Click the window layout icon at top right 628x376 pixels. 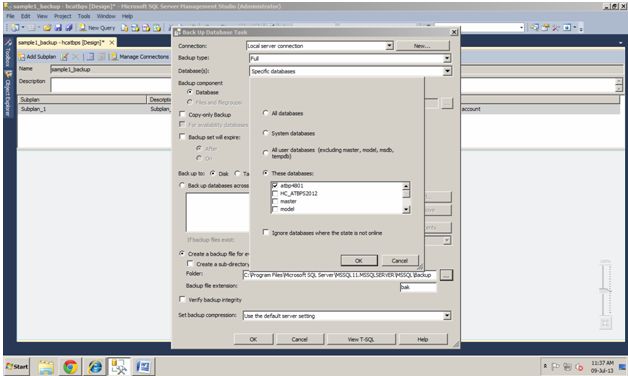(x=567, y=27)
